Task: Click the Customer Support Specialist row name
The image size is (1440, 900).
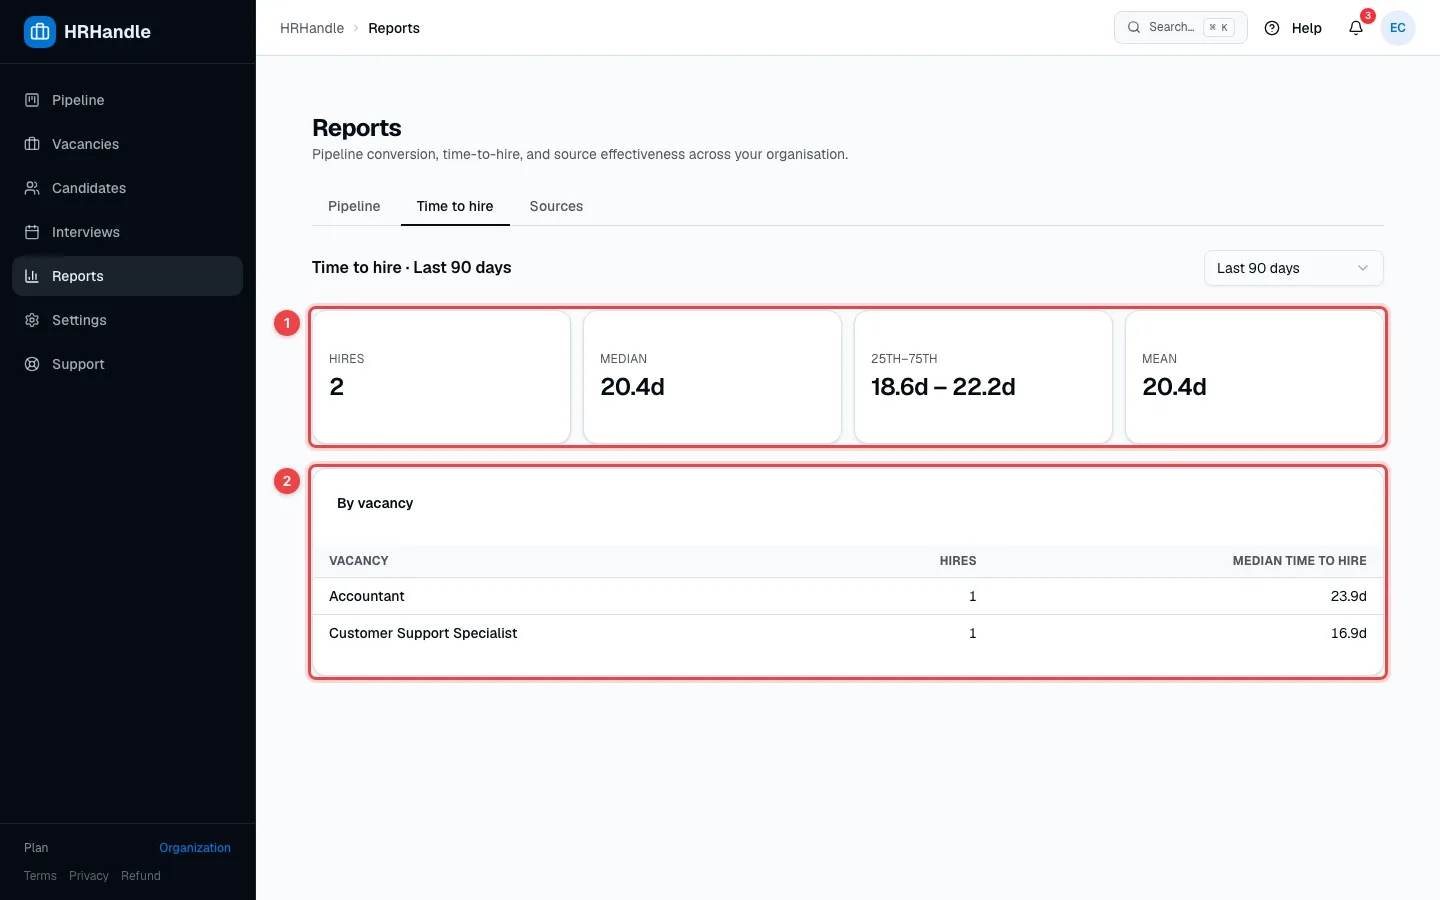Action: 423,633
